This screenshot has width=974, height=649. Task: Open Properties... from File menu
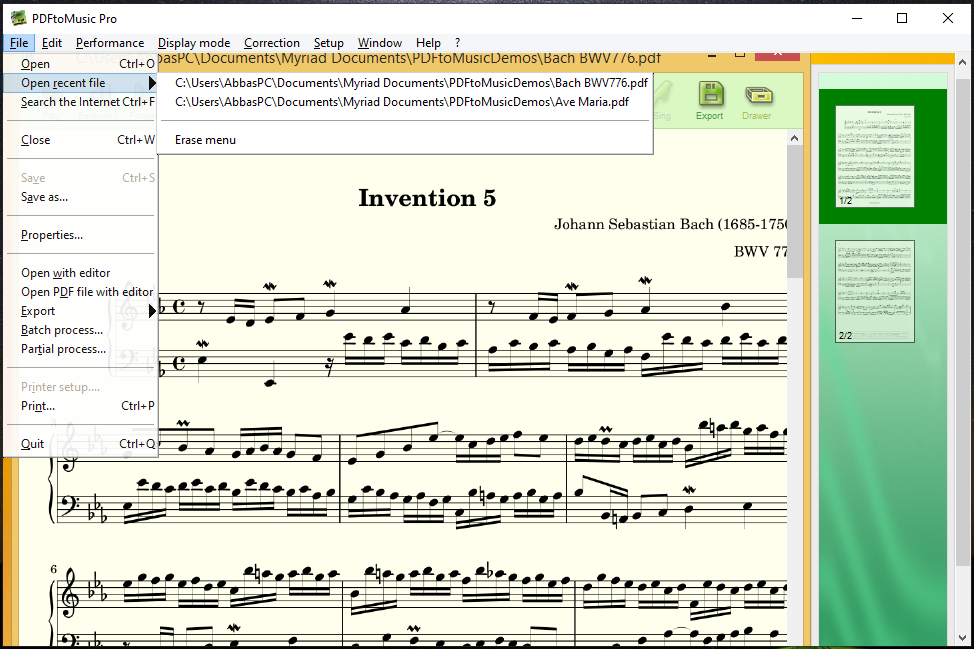tap(81, 235)
